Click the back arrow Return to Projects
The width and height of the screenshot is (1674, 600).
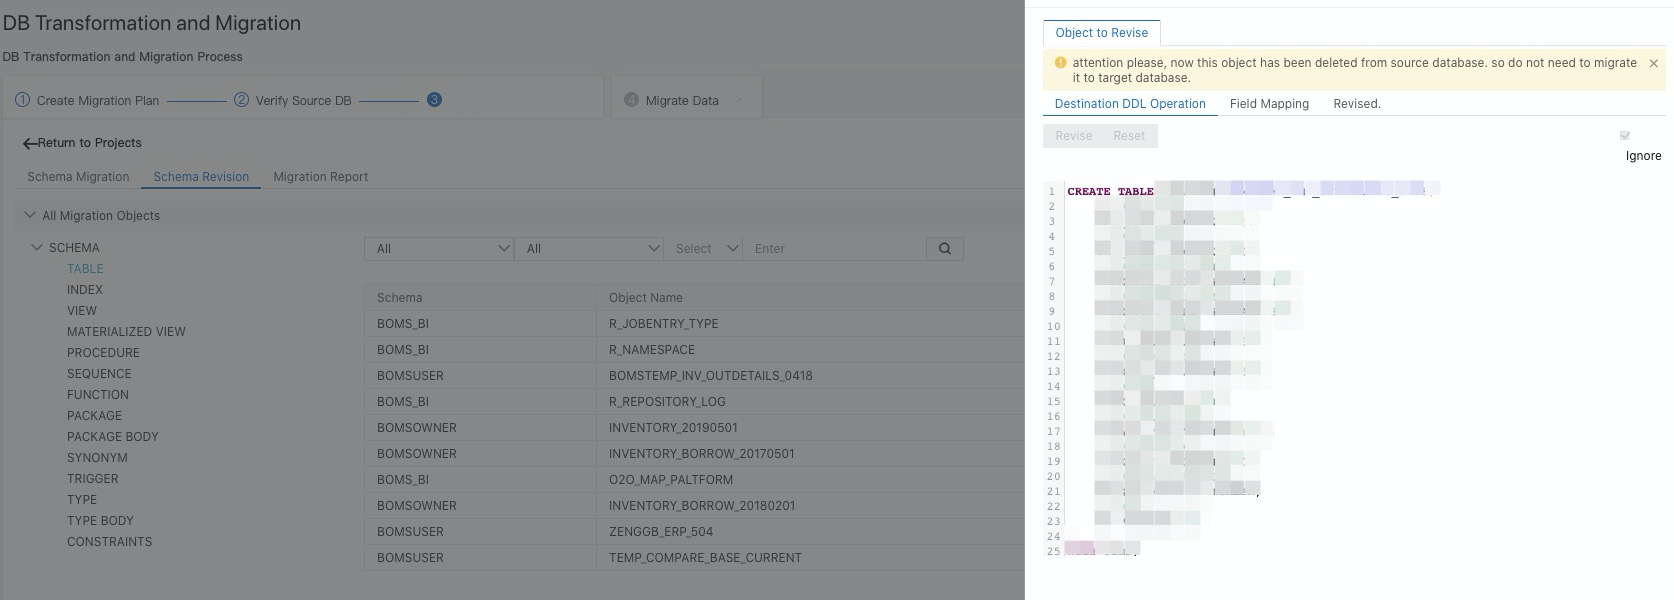pos(82,143)
